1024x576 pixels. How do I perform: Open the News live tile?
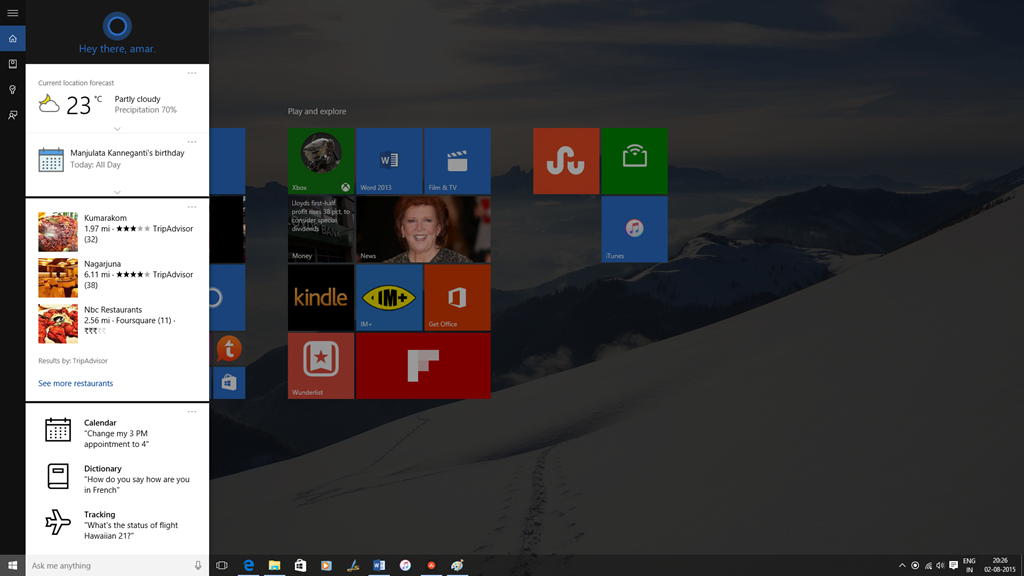[423, 229]
